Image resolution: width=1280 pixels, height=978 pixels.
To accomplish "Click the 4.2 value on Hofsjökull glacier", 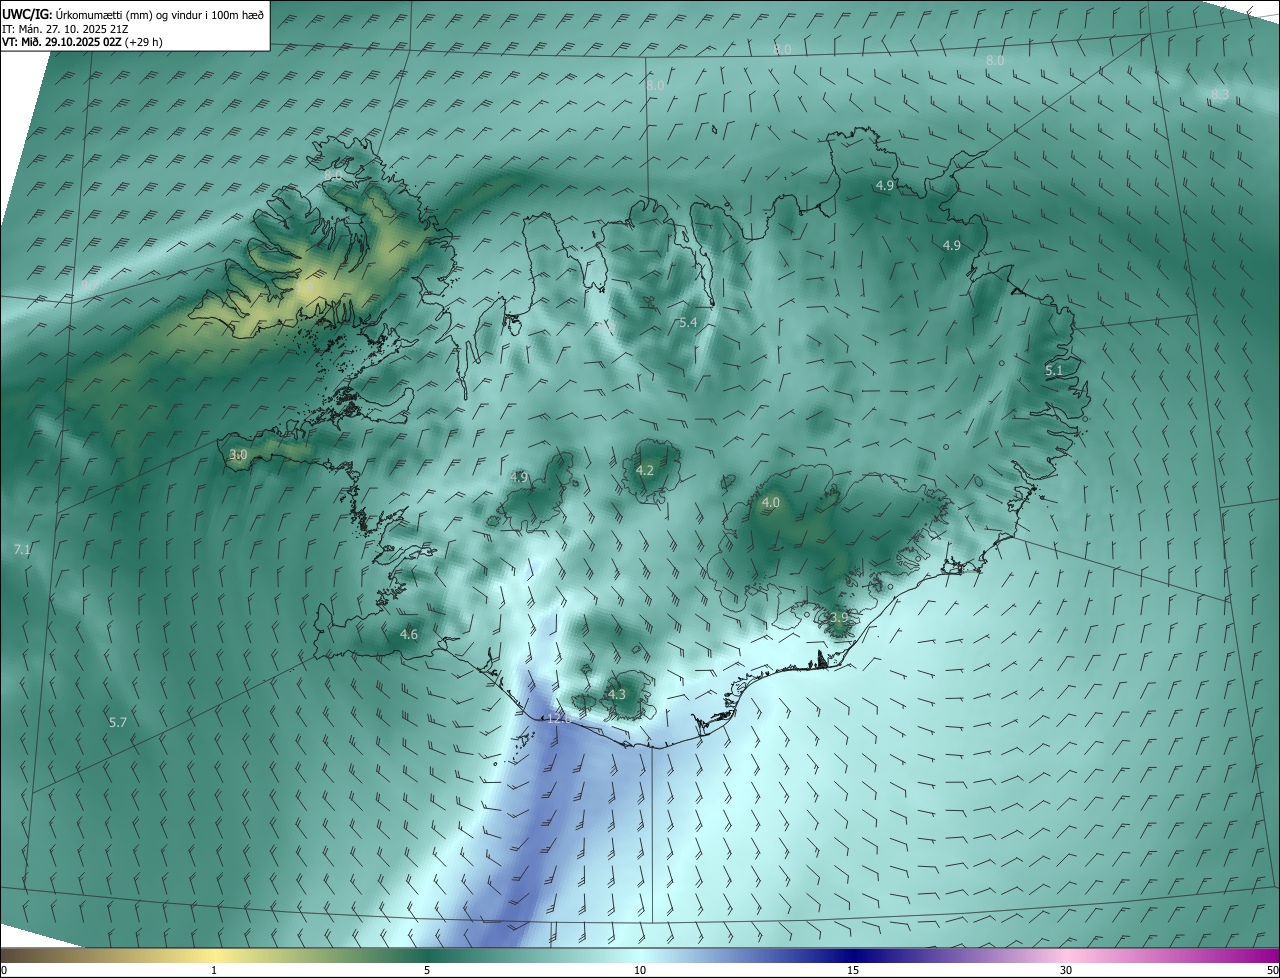I will (645, 470).
